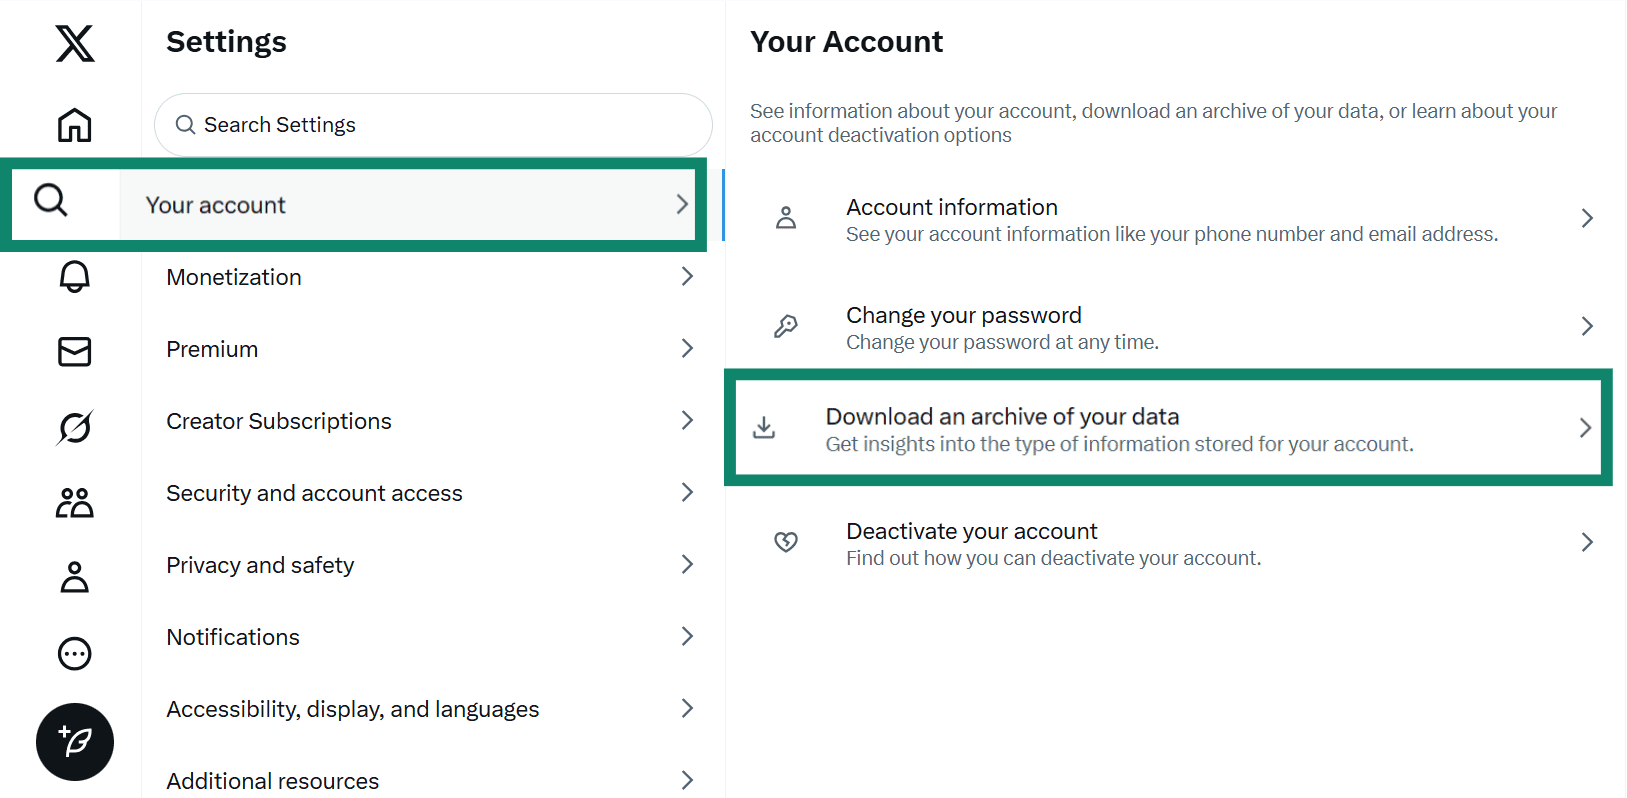Image resolution: width=1627 pixels, height=798 pixels.
Task: Open Account information option
Action: point(1170,219)
